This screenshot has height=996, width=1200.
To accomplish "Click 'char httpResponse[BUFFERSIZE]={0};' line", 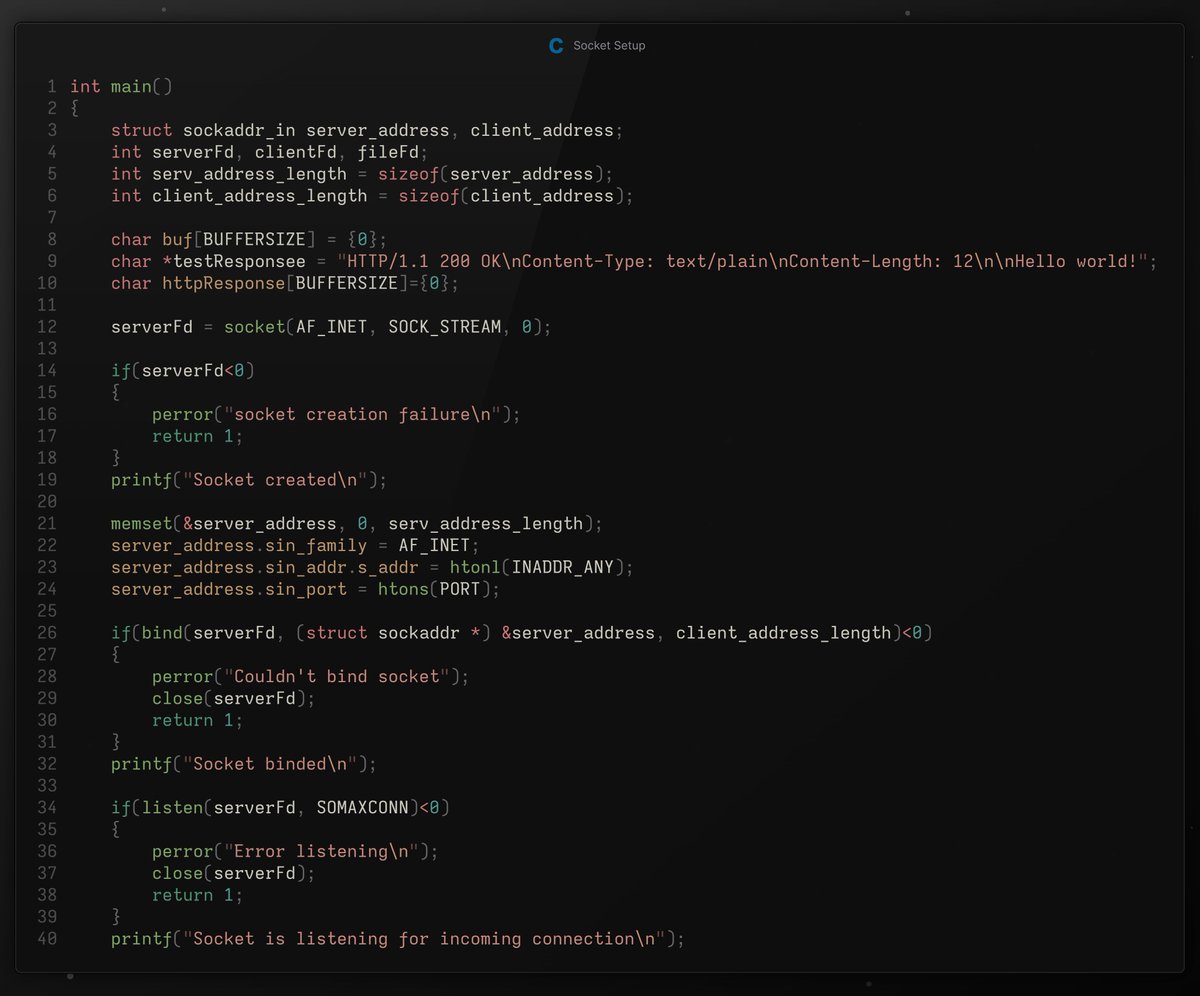I will tap(285, 284).
